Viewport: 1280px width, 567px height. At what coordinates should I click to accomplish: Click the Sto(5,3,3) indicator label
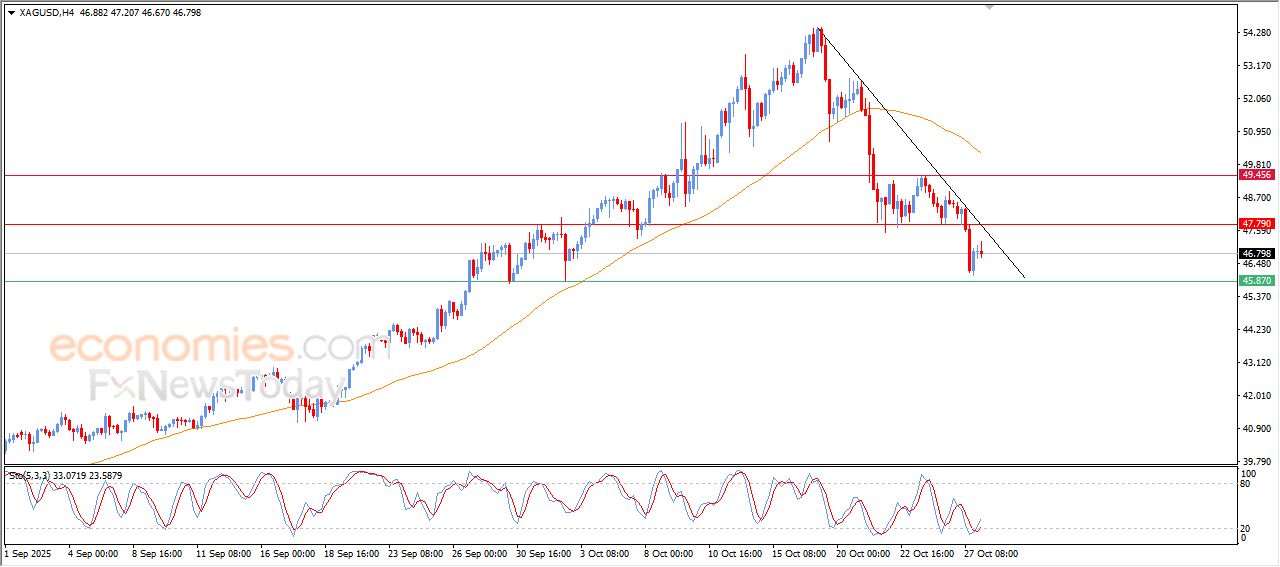click(x=31, y=476)
